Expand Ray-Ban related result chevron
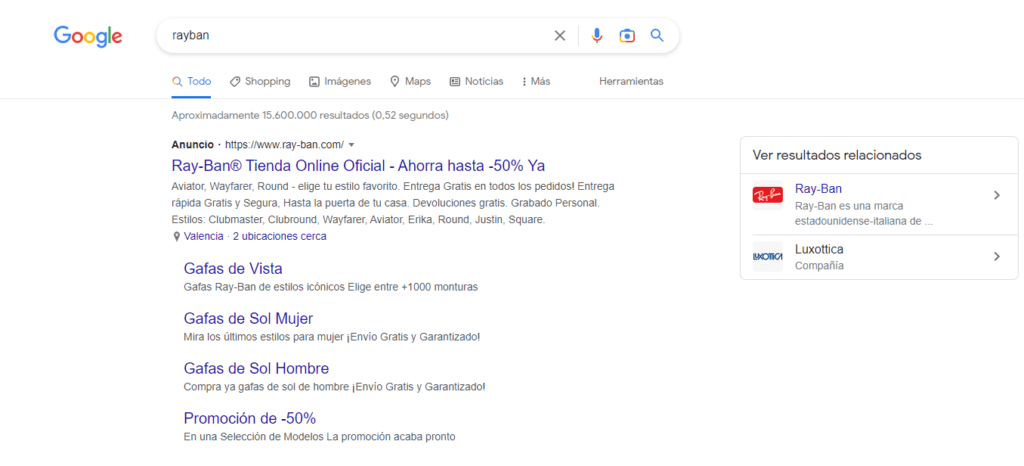This screenshot has height=466, width=1024. click(x=997, y=195)
